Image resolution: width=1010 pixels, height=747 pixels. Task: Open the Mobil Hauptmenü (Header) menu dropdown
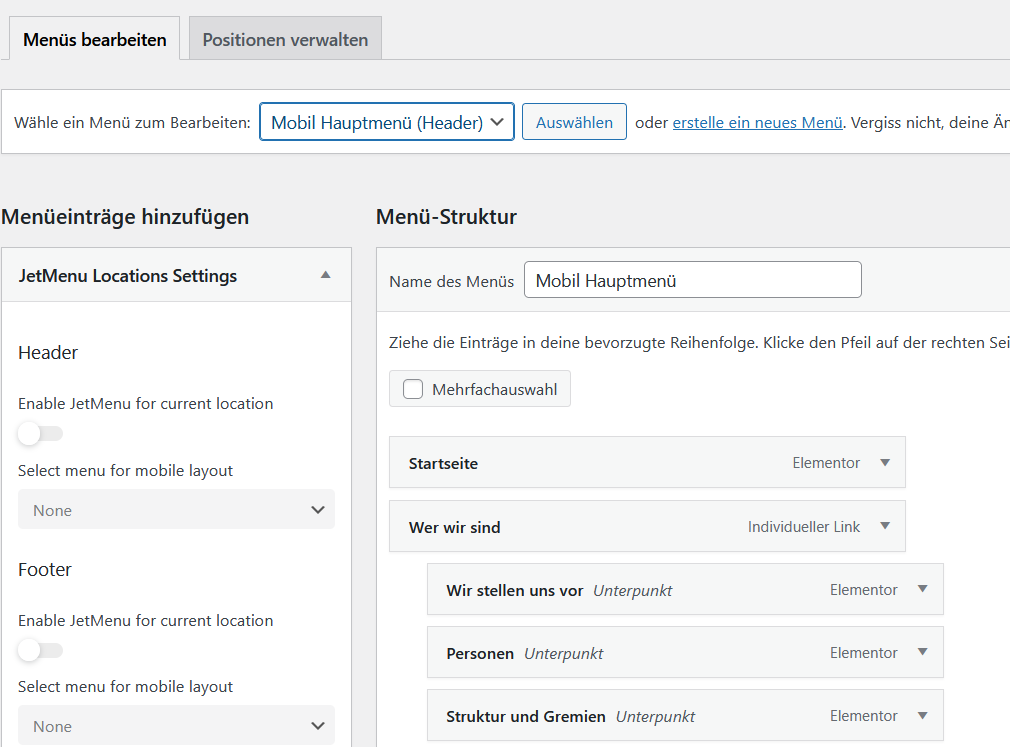(386, 122)
